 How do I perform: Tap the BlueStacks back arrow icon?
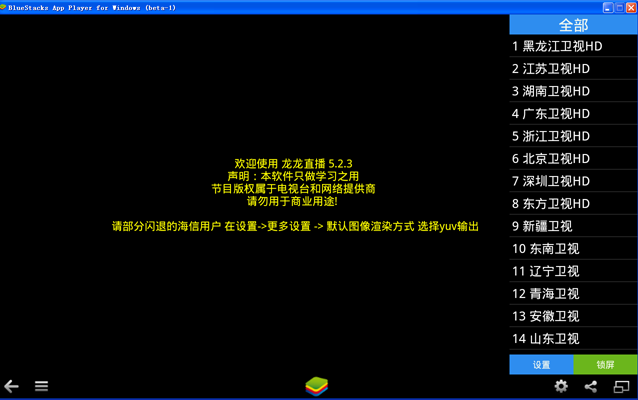point(11,386)
